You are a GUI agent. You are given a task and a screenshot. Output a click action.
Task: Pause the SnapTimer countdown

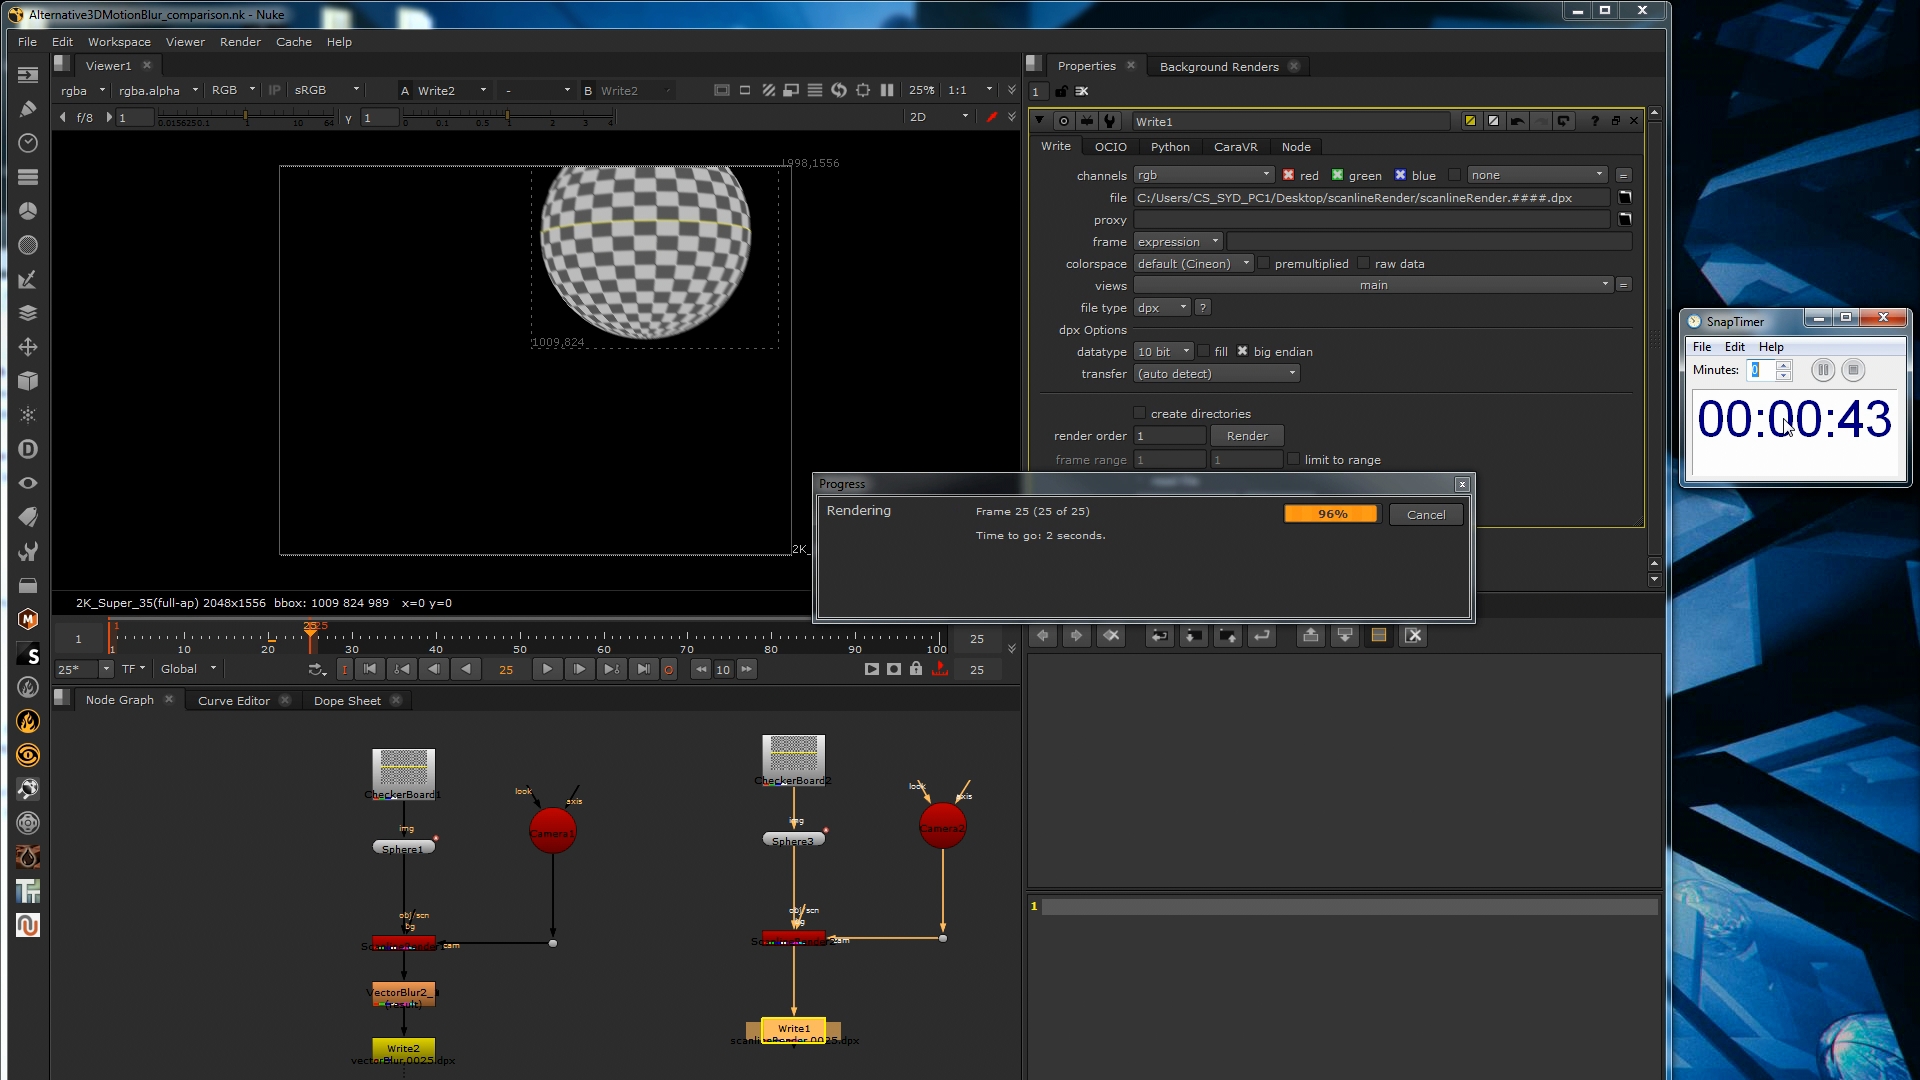[x=1823, y=370]
